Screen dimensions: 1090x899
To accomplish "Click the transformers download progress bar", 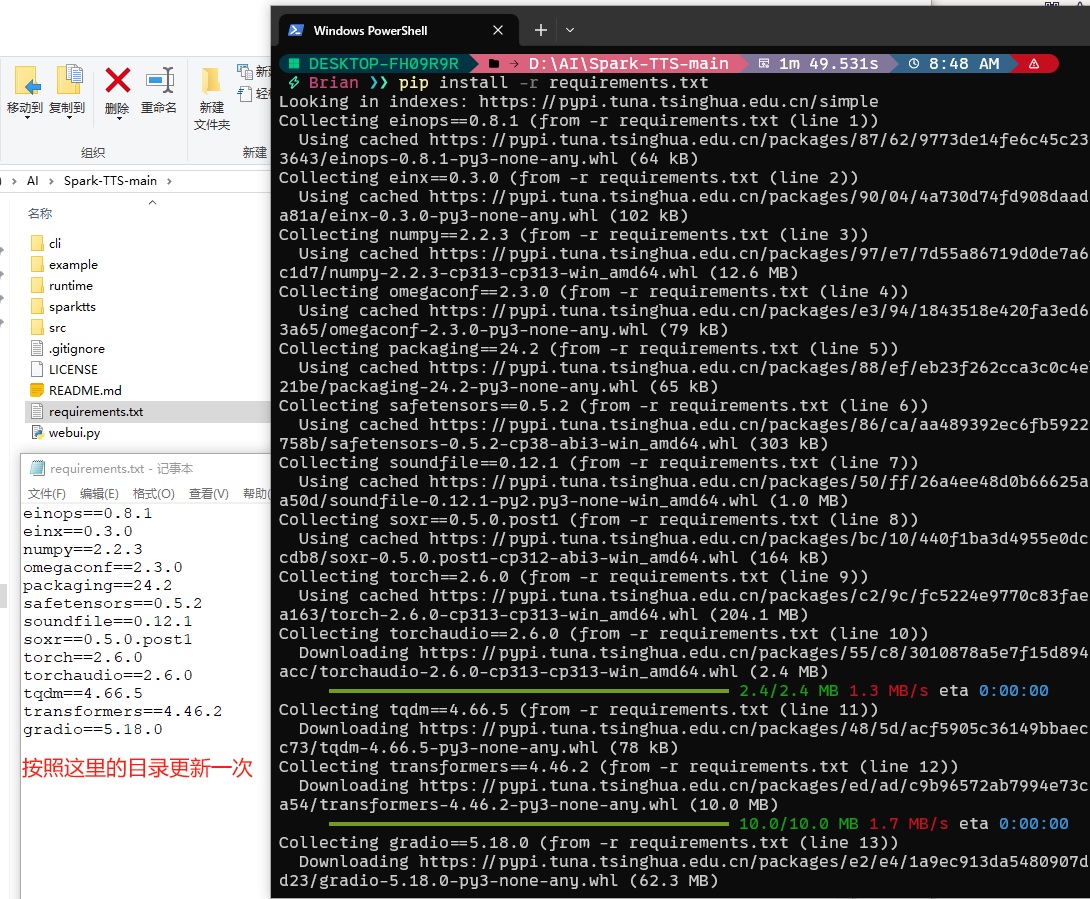I will click(528, 824).
